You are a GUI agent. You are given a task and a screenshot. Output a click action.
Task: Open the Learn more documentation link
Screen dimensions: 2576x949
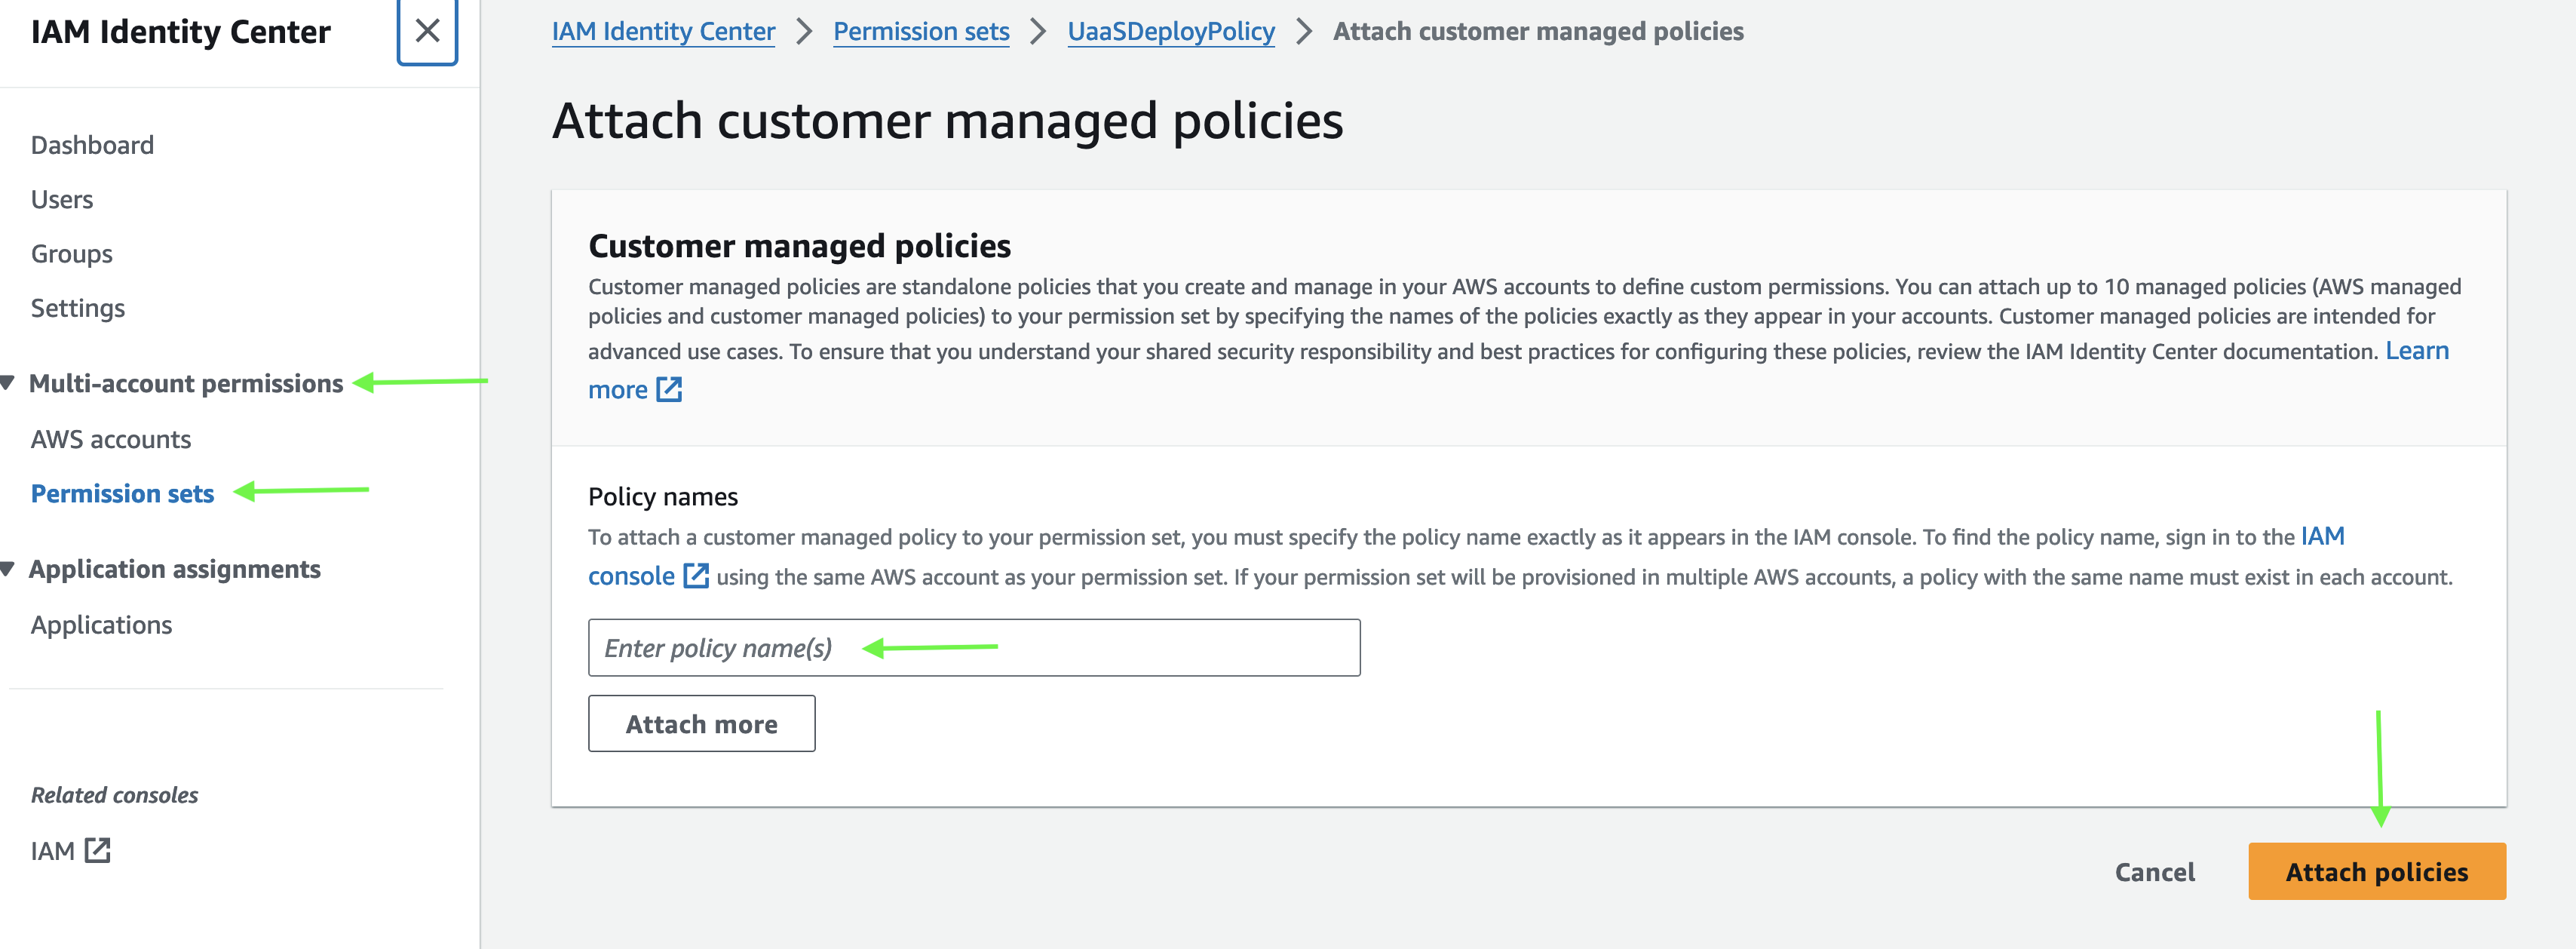2417,350
